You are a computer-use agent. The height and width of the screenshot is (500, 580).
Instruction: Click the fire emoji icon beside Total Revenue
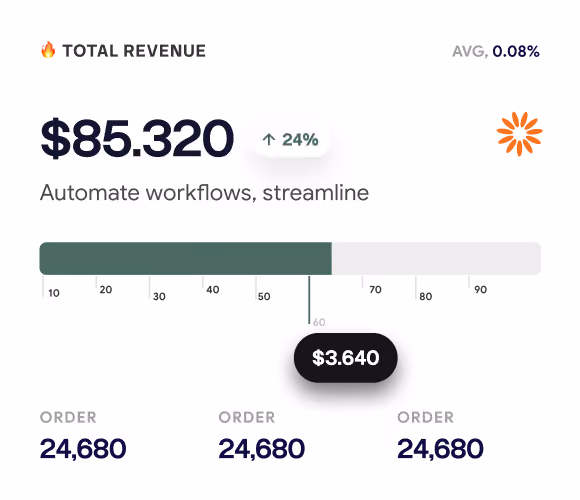(x=48, y=50)
